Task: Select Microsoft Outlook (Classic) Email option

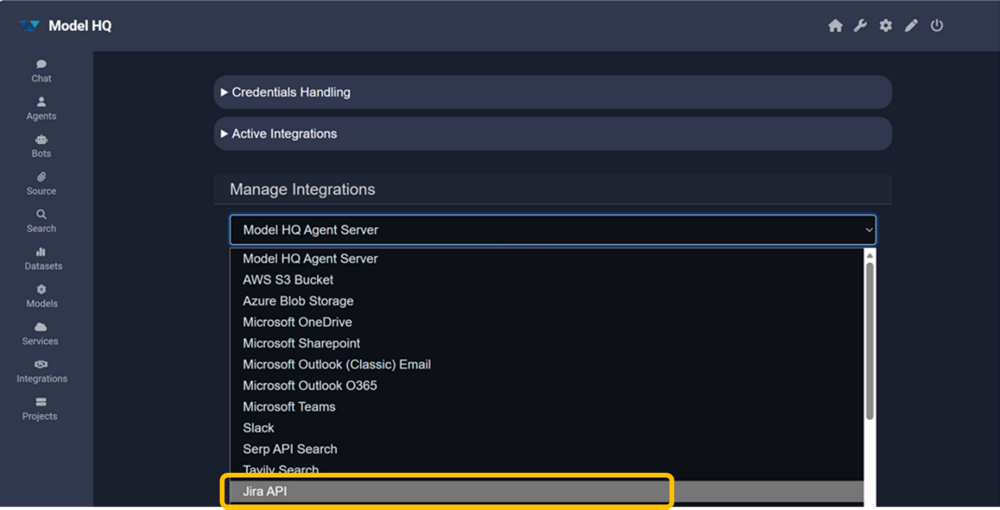Action: [547, 365]
